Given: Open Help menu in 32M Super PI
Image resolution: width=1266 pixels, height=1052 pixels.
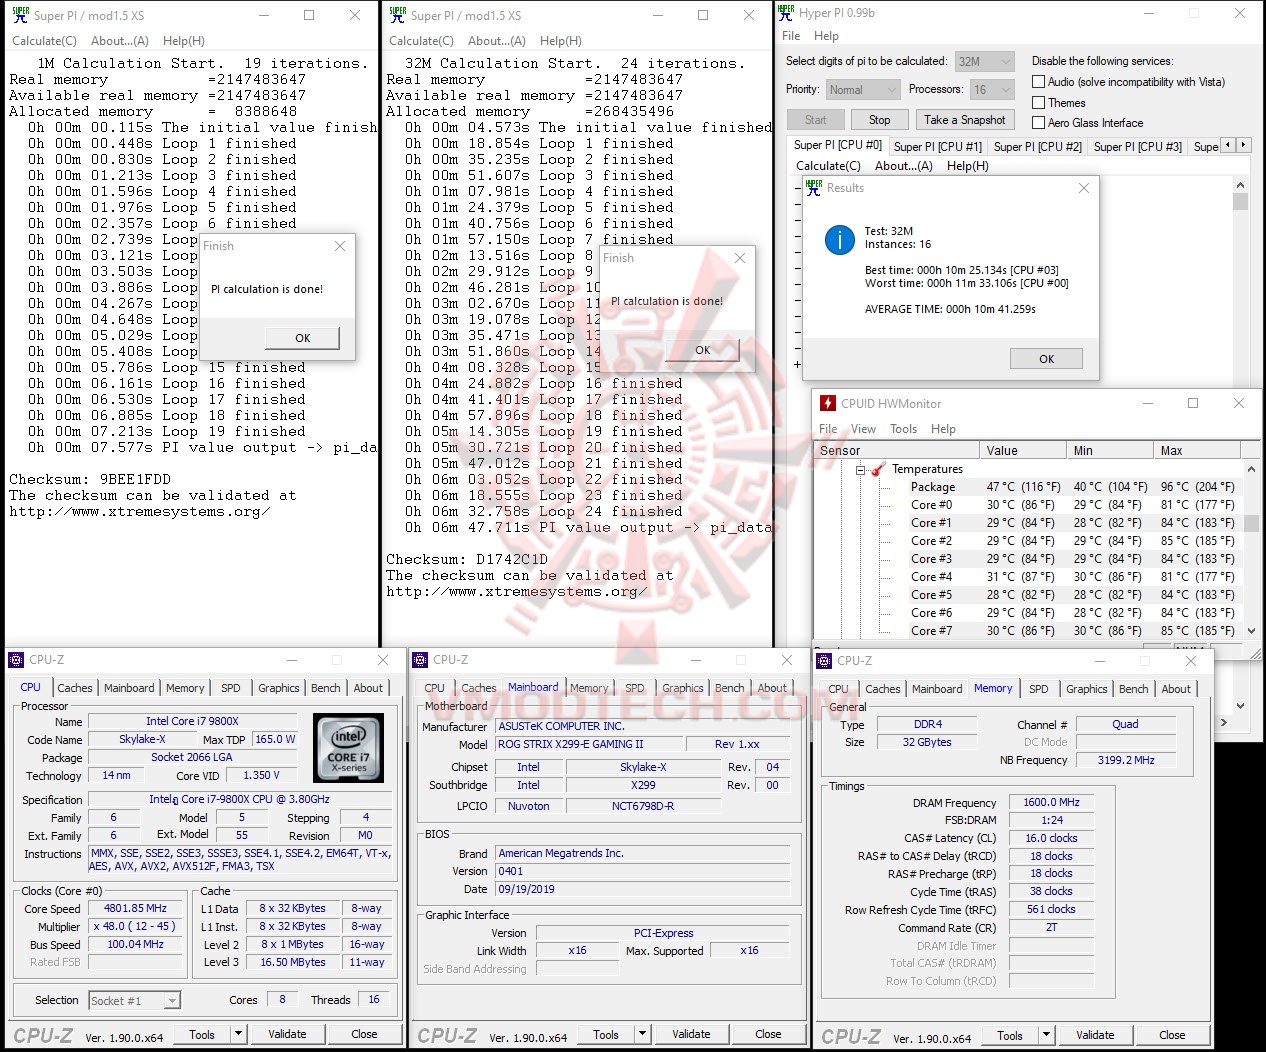Looking at the screenshot, I should click(561, 41).
